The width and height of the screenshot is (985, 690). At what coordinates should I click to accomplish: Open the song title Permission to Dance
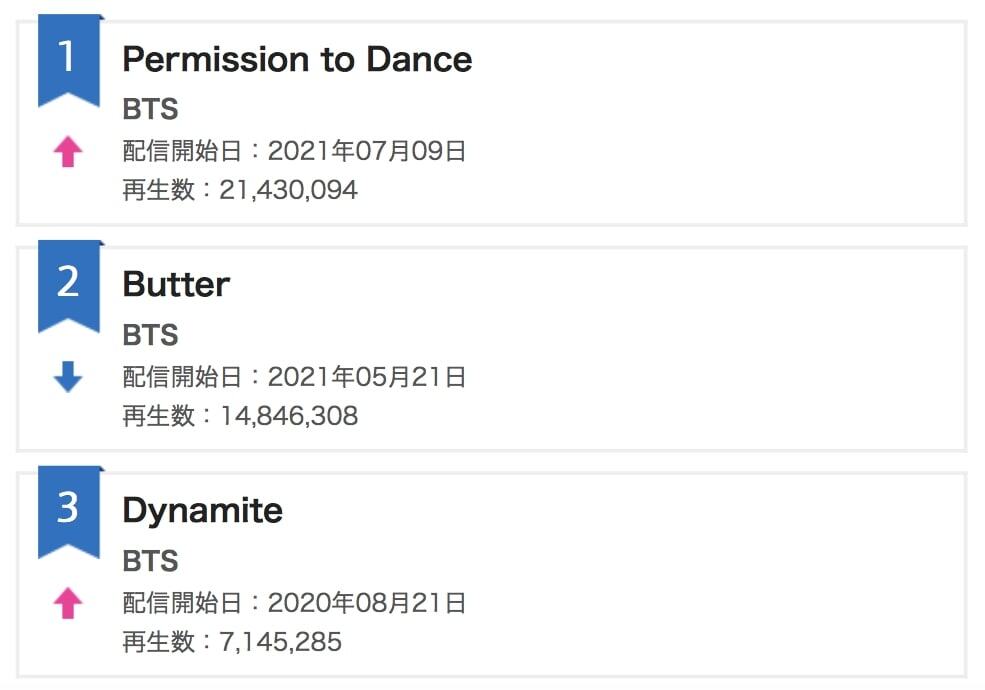point(297,60)
